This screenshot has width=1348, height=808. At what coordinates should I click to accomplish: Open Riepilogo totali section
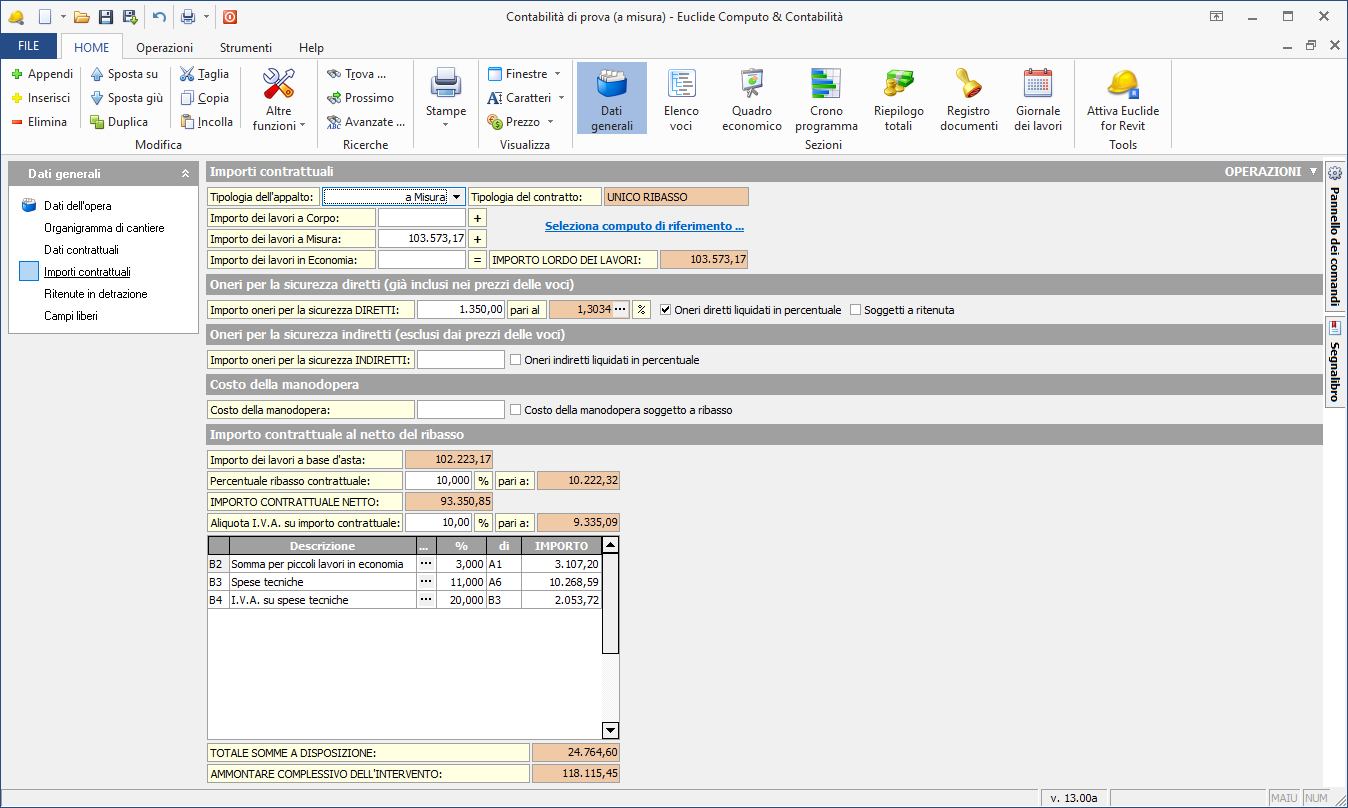point(898,98)
